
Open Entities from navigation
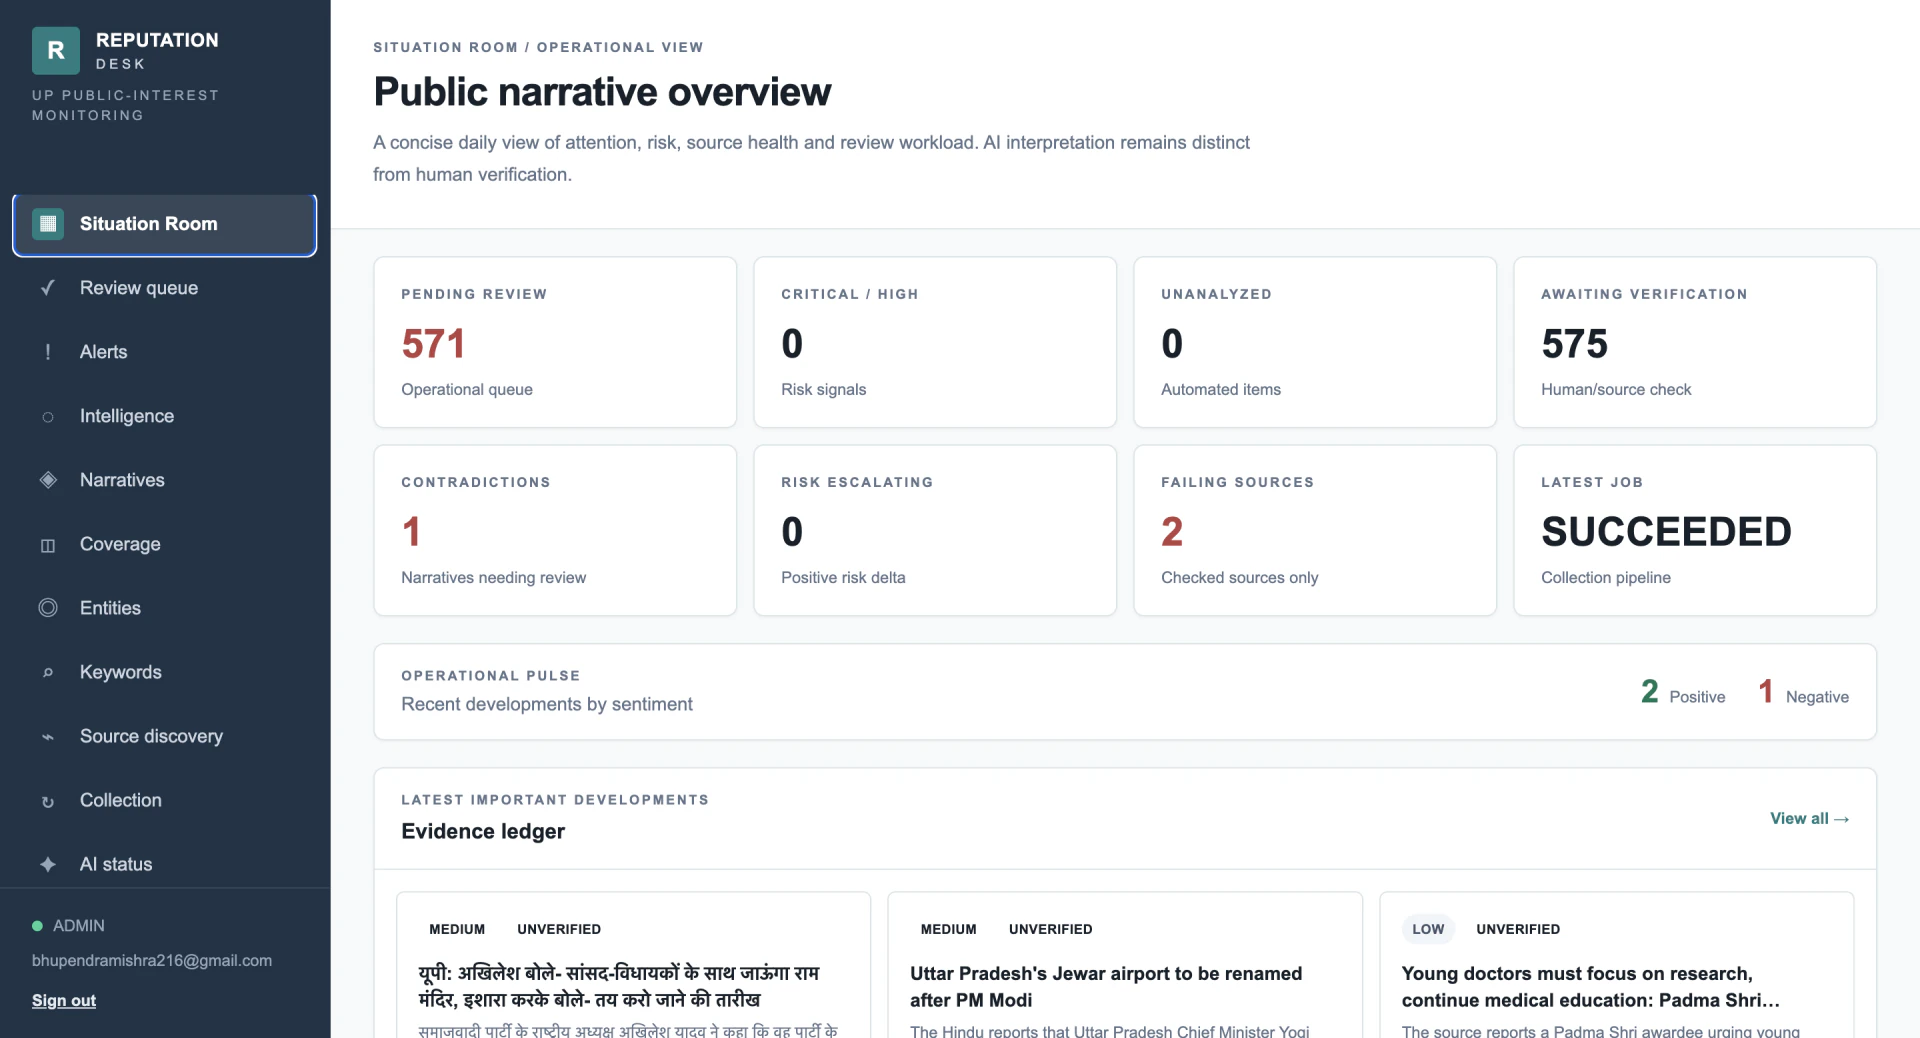point(165,608)
